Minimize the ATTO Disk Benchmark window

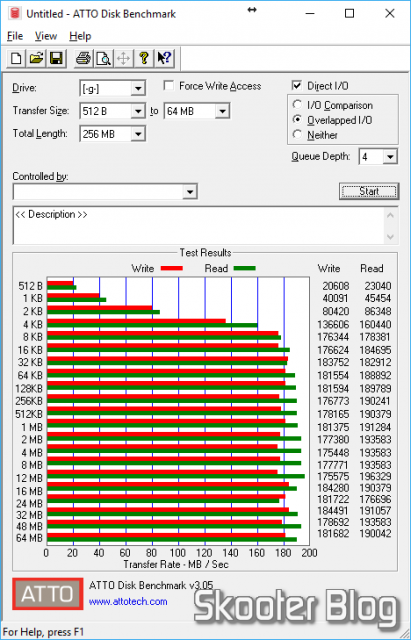click(310, 13)
